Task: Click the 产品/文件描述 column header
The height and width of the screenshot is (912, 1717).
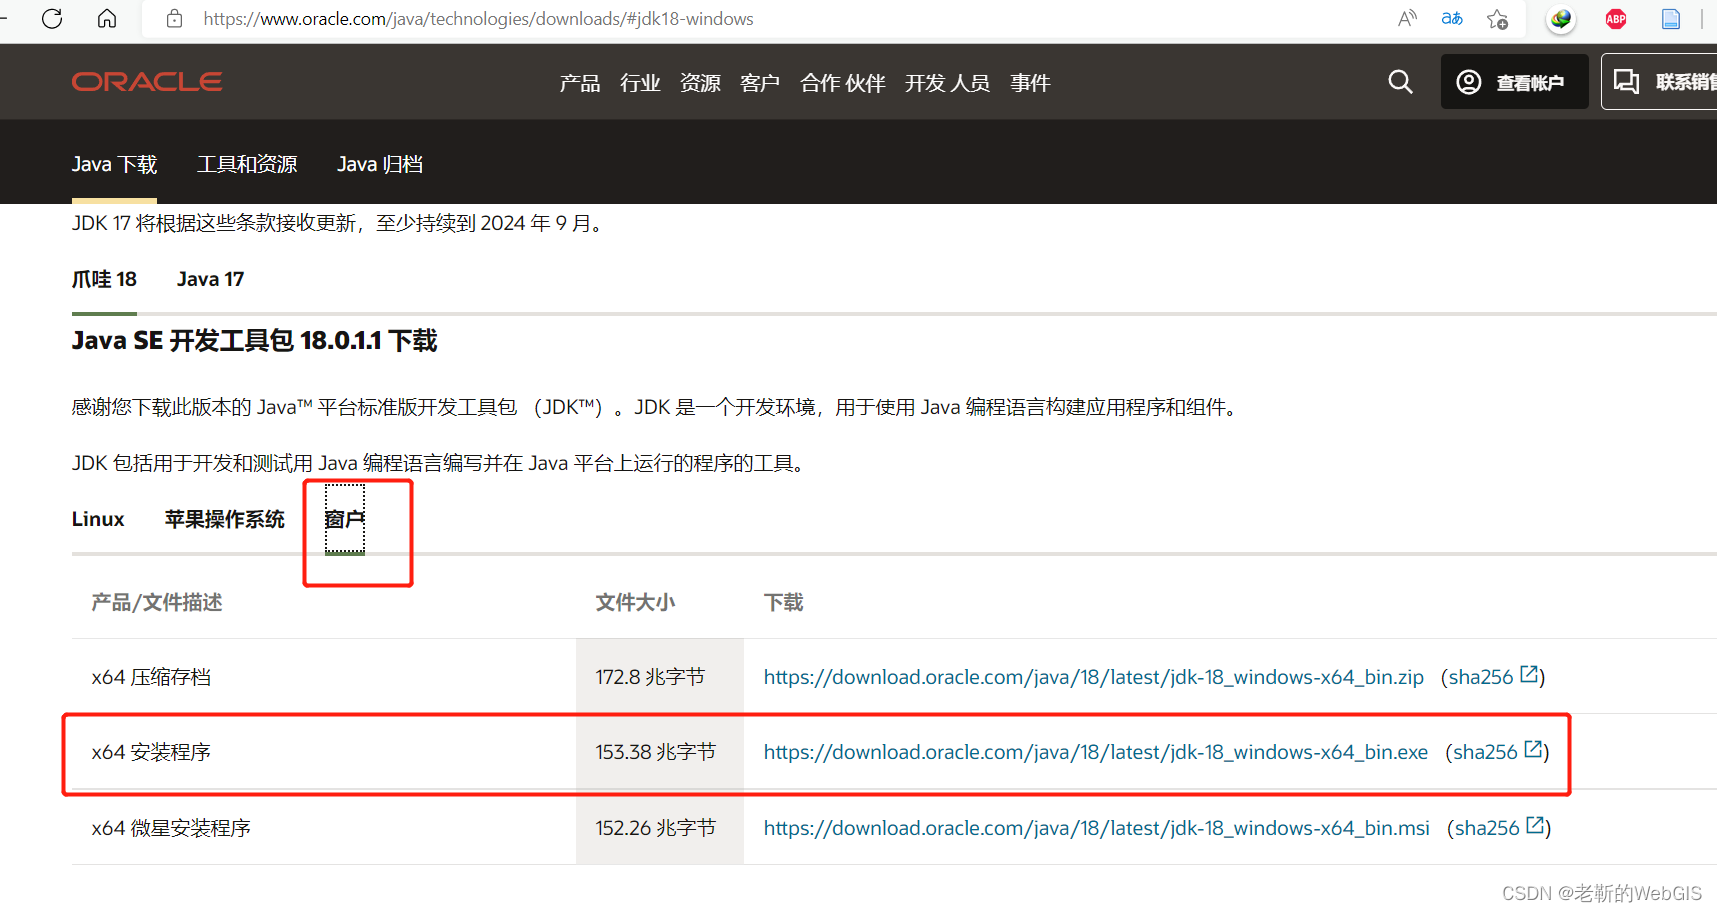Action: pyautogui.click(x=157, y=602)
